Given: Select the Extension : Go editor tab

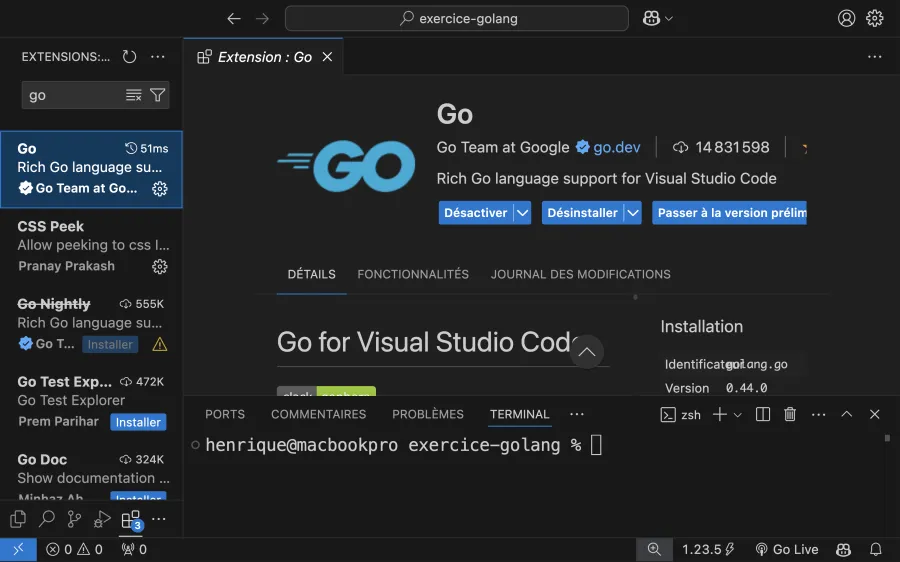Looking at the screenshot, I should coord(264,57).
